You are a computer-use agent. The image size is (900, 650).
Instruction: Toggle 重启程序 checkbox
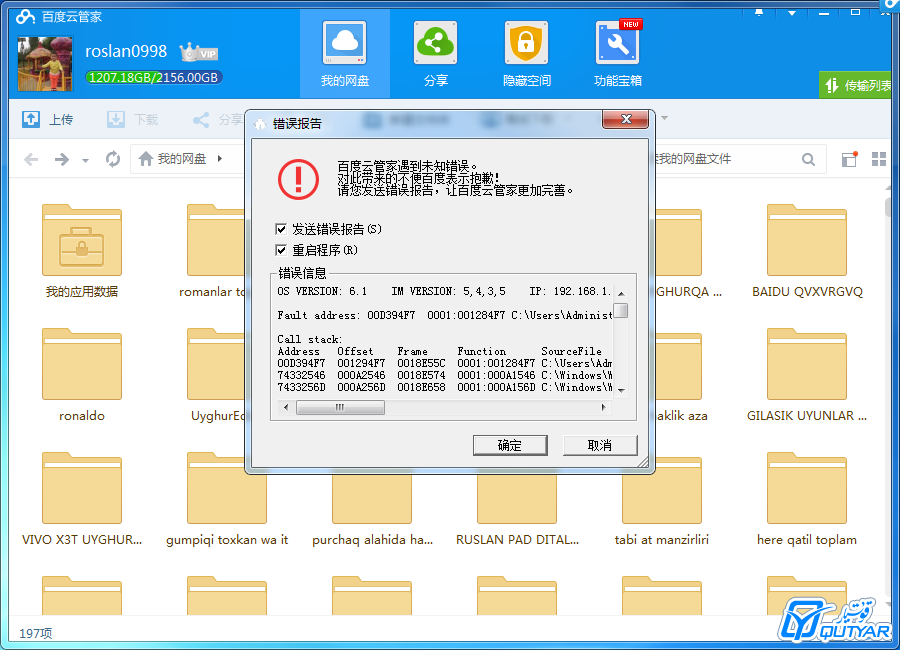[x=281, y=250]
